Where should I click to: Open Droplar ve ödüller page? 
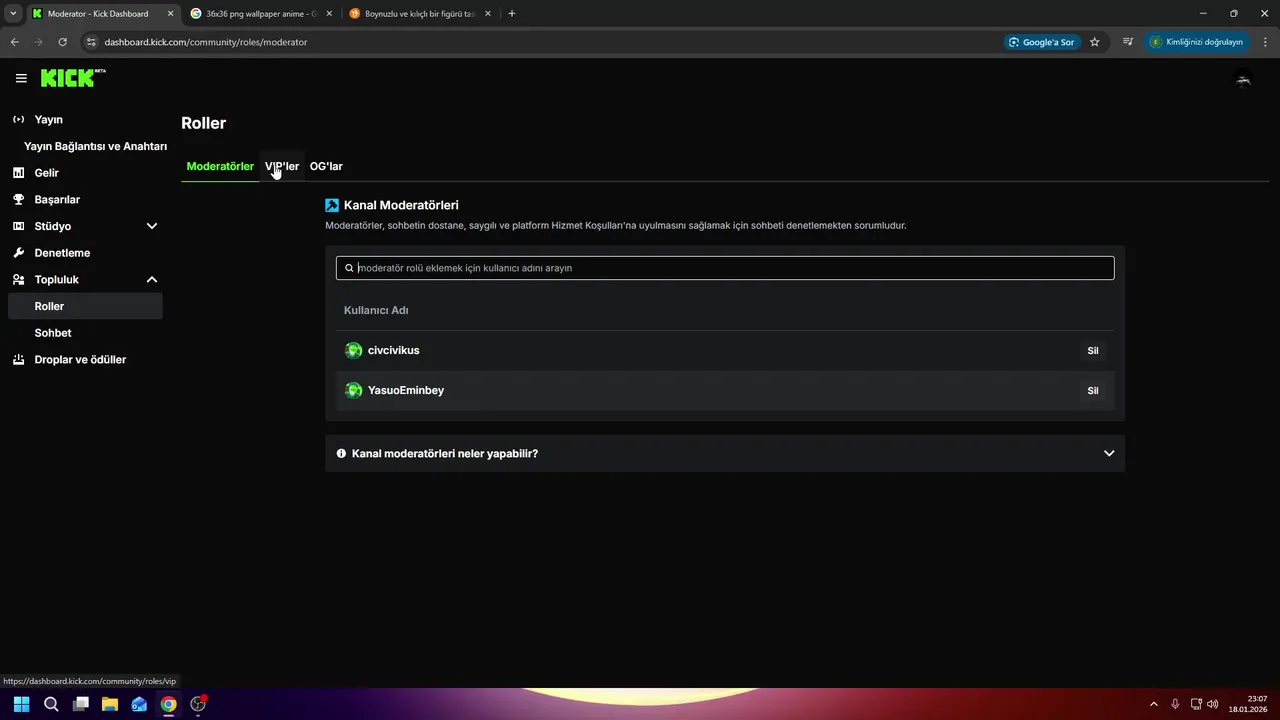click(x=85, y=359)
